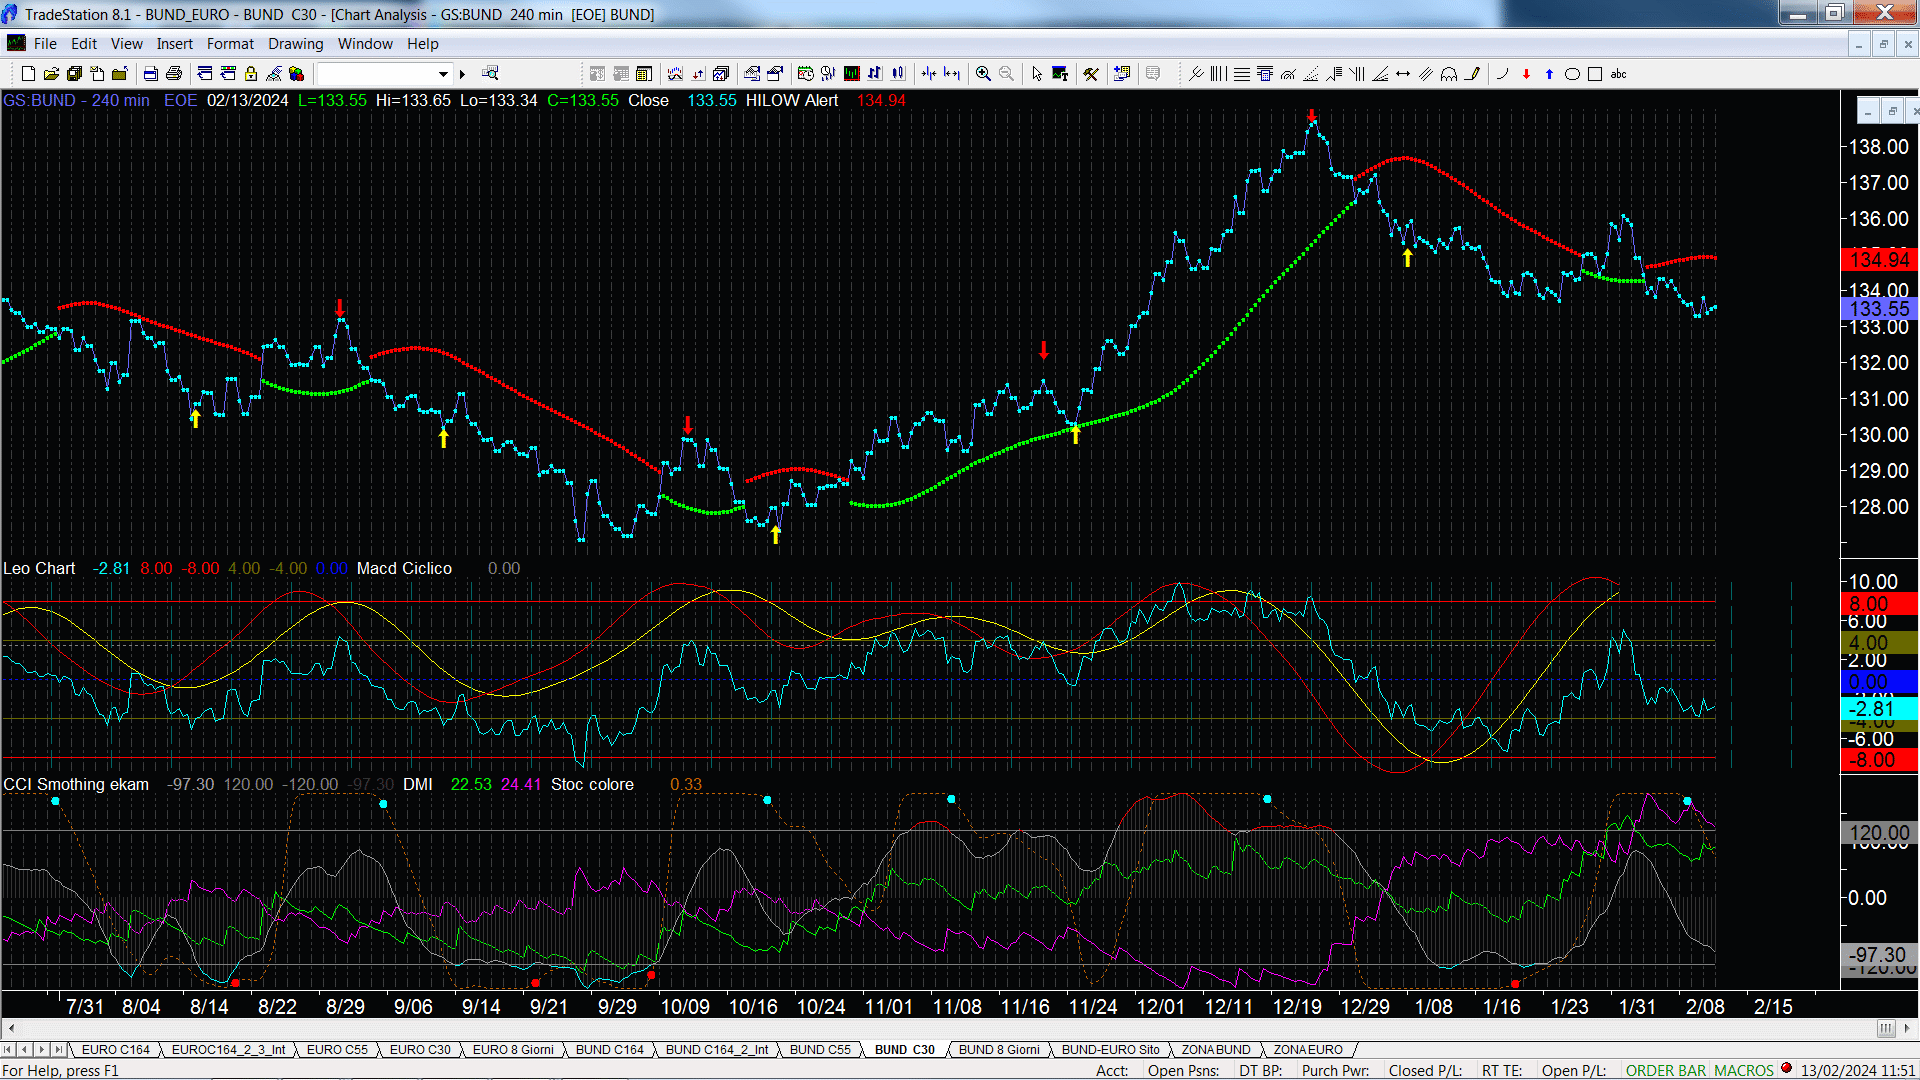1920x1080 pixels.
Task: Click the increase bar spacing icon
Action: 951,73
